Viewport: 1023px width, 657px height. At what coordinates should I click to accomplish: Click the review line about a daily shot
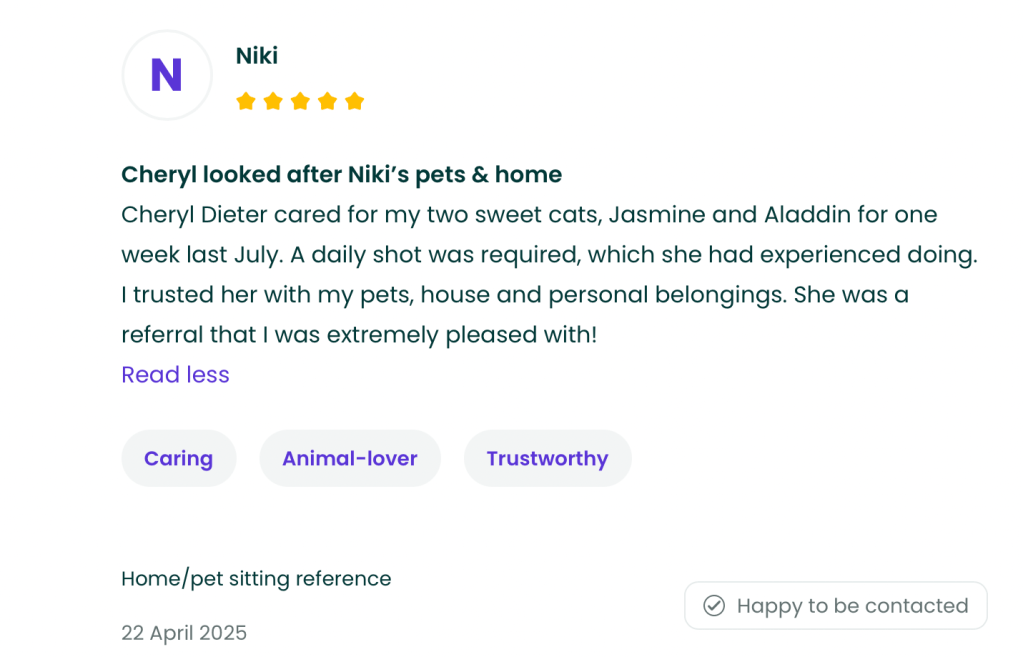point(548,255)
